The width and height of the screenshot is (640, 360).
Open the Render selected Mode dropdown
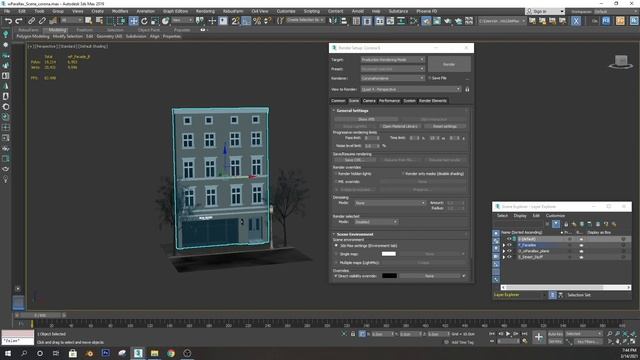[x=376, y=222]
